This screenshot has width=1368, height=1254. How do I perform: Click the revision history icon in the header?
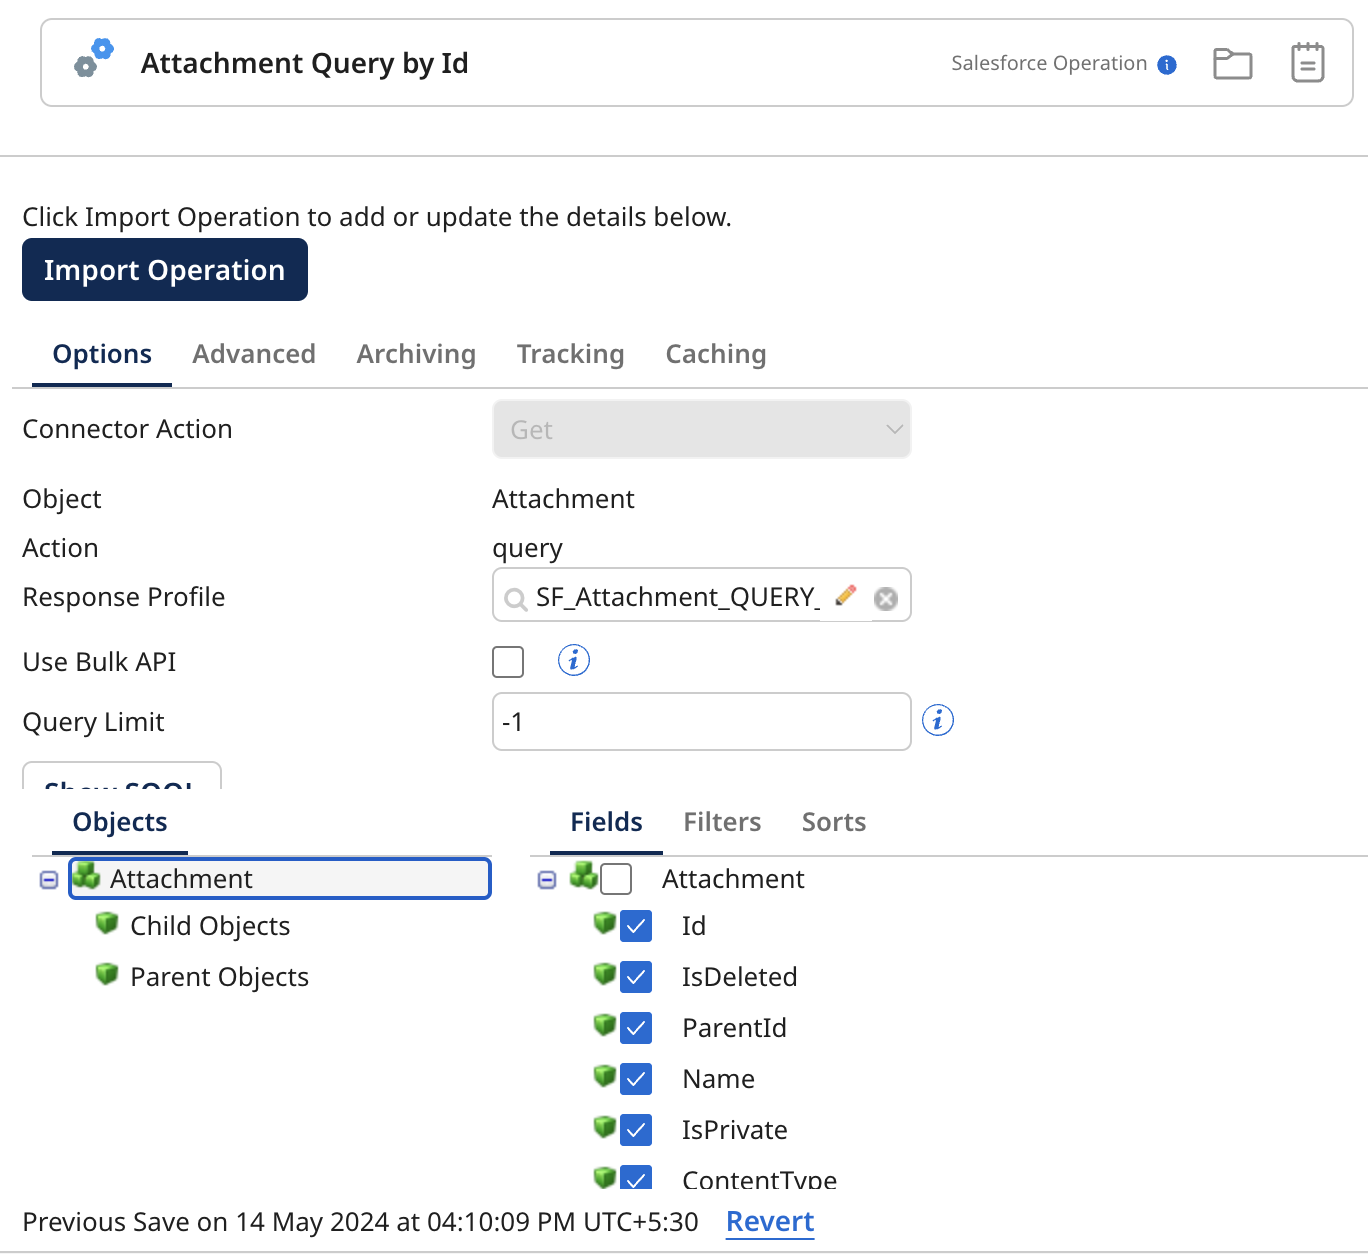(1307, 62)
